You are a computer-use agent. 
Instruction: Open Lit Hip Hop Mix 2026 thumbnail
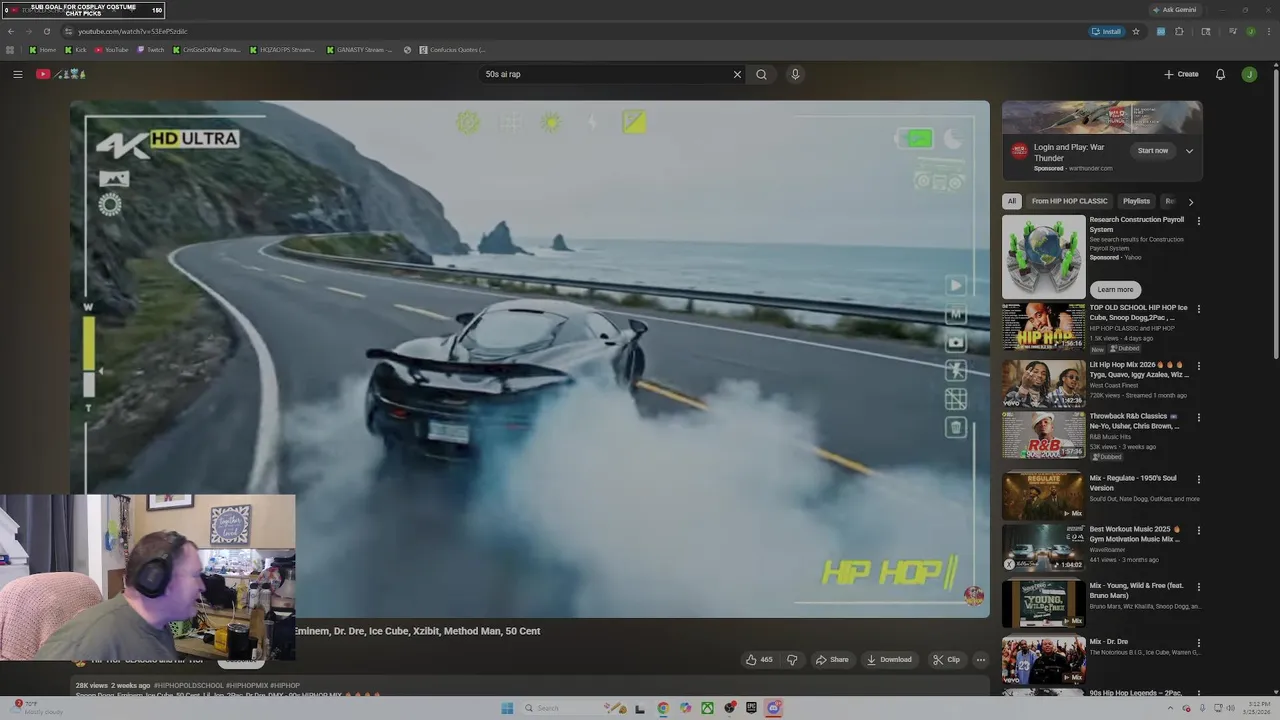click(1043, 384)
